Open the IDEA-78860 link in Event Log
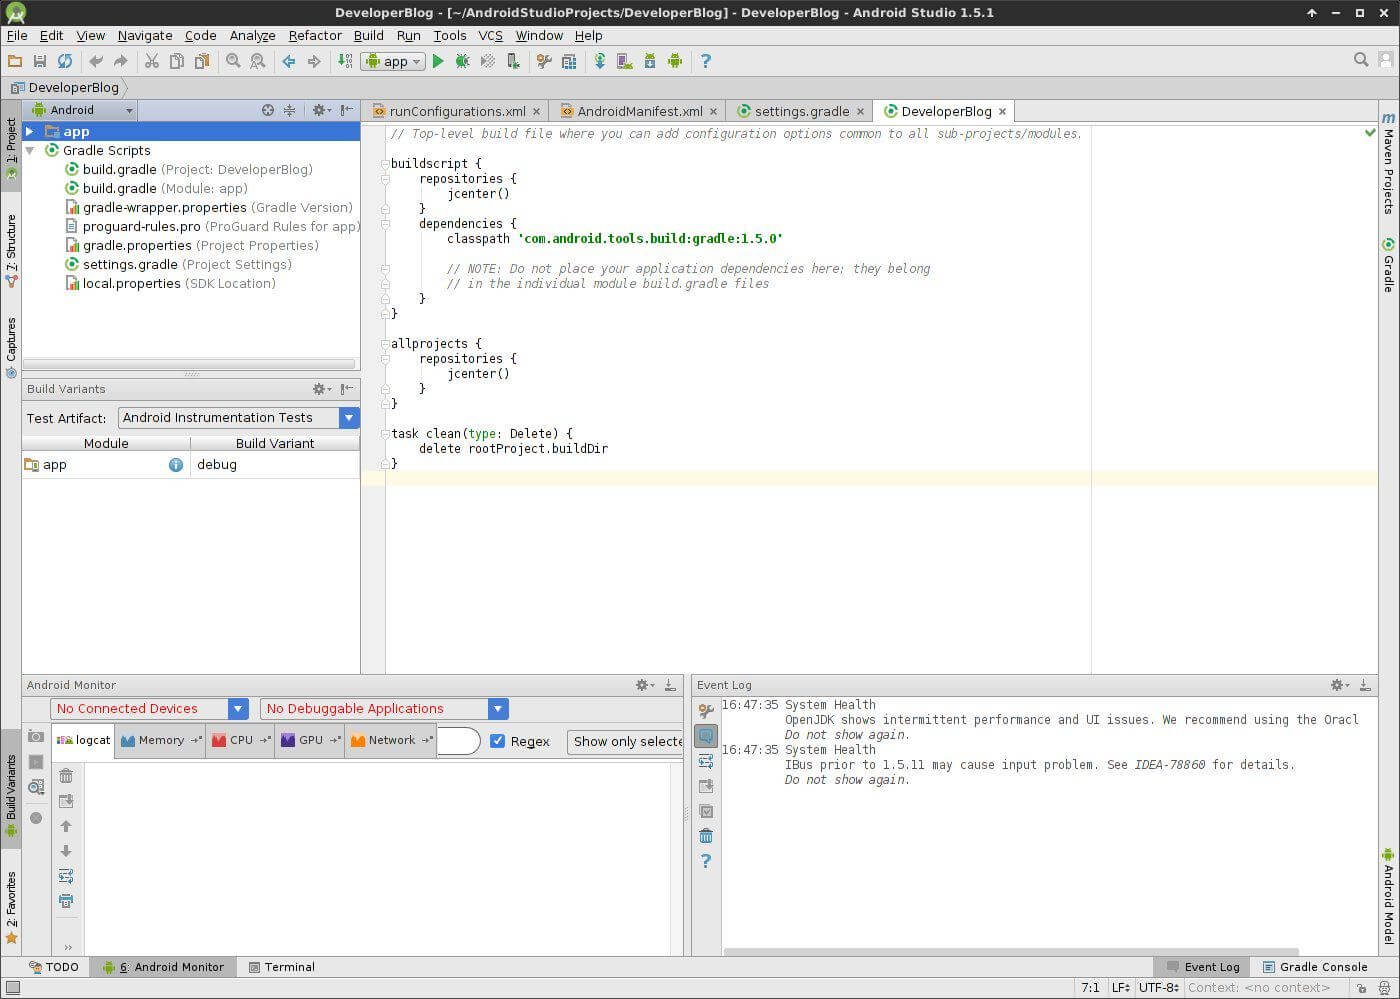Image resolution: width=1400 pixels, height=999 pixels. click(1169, 765)
